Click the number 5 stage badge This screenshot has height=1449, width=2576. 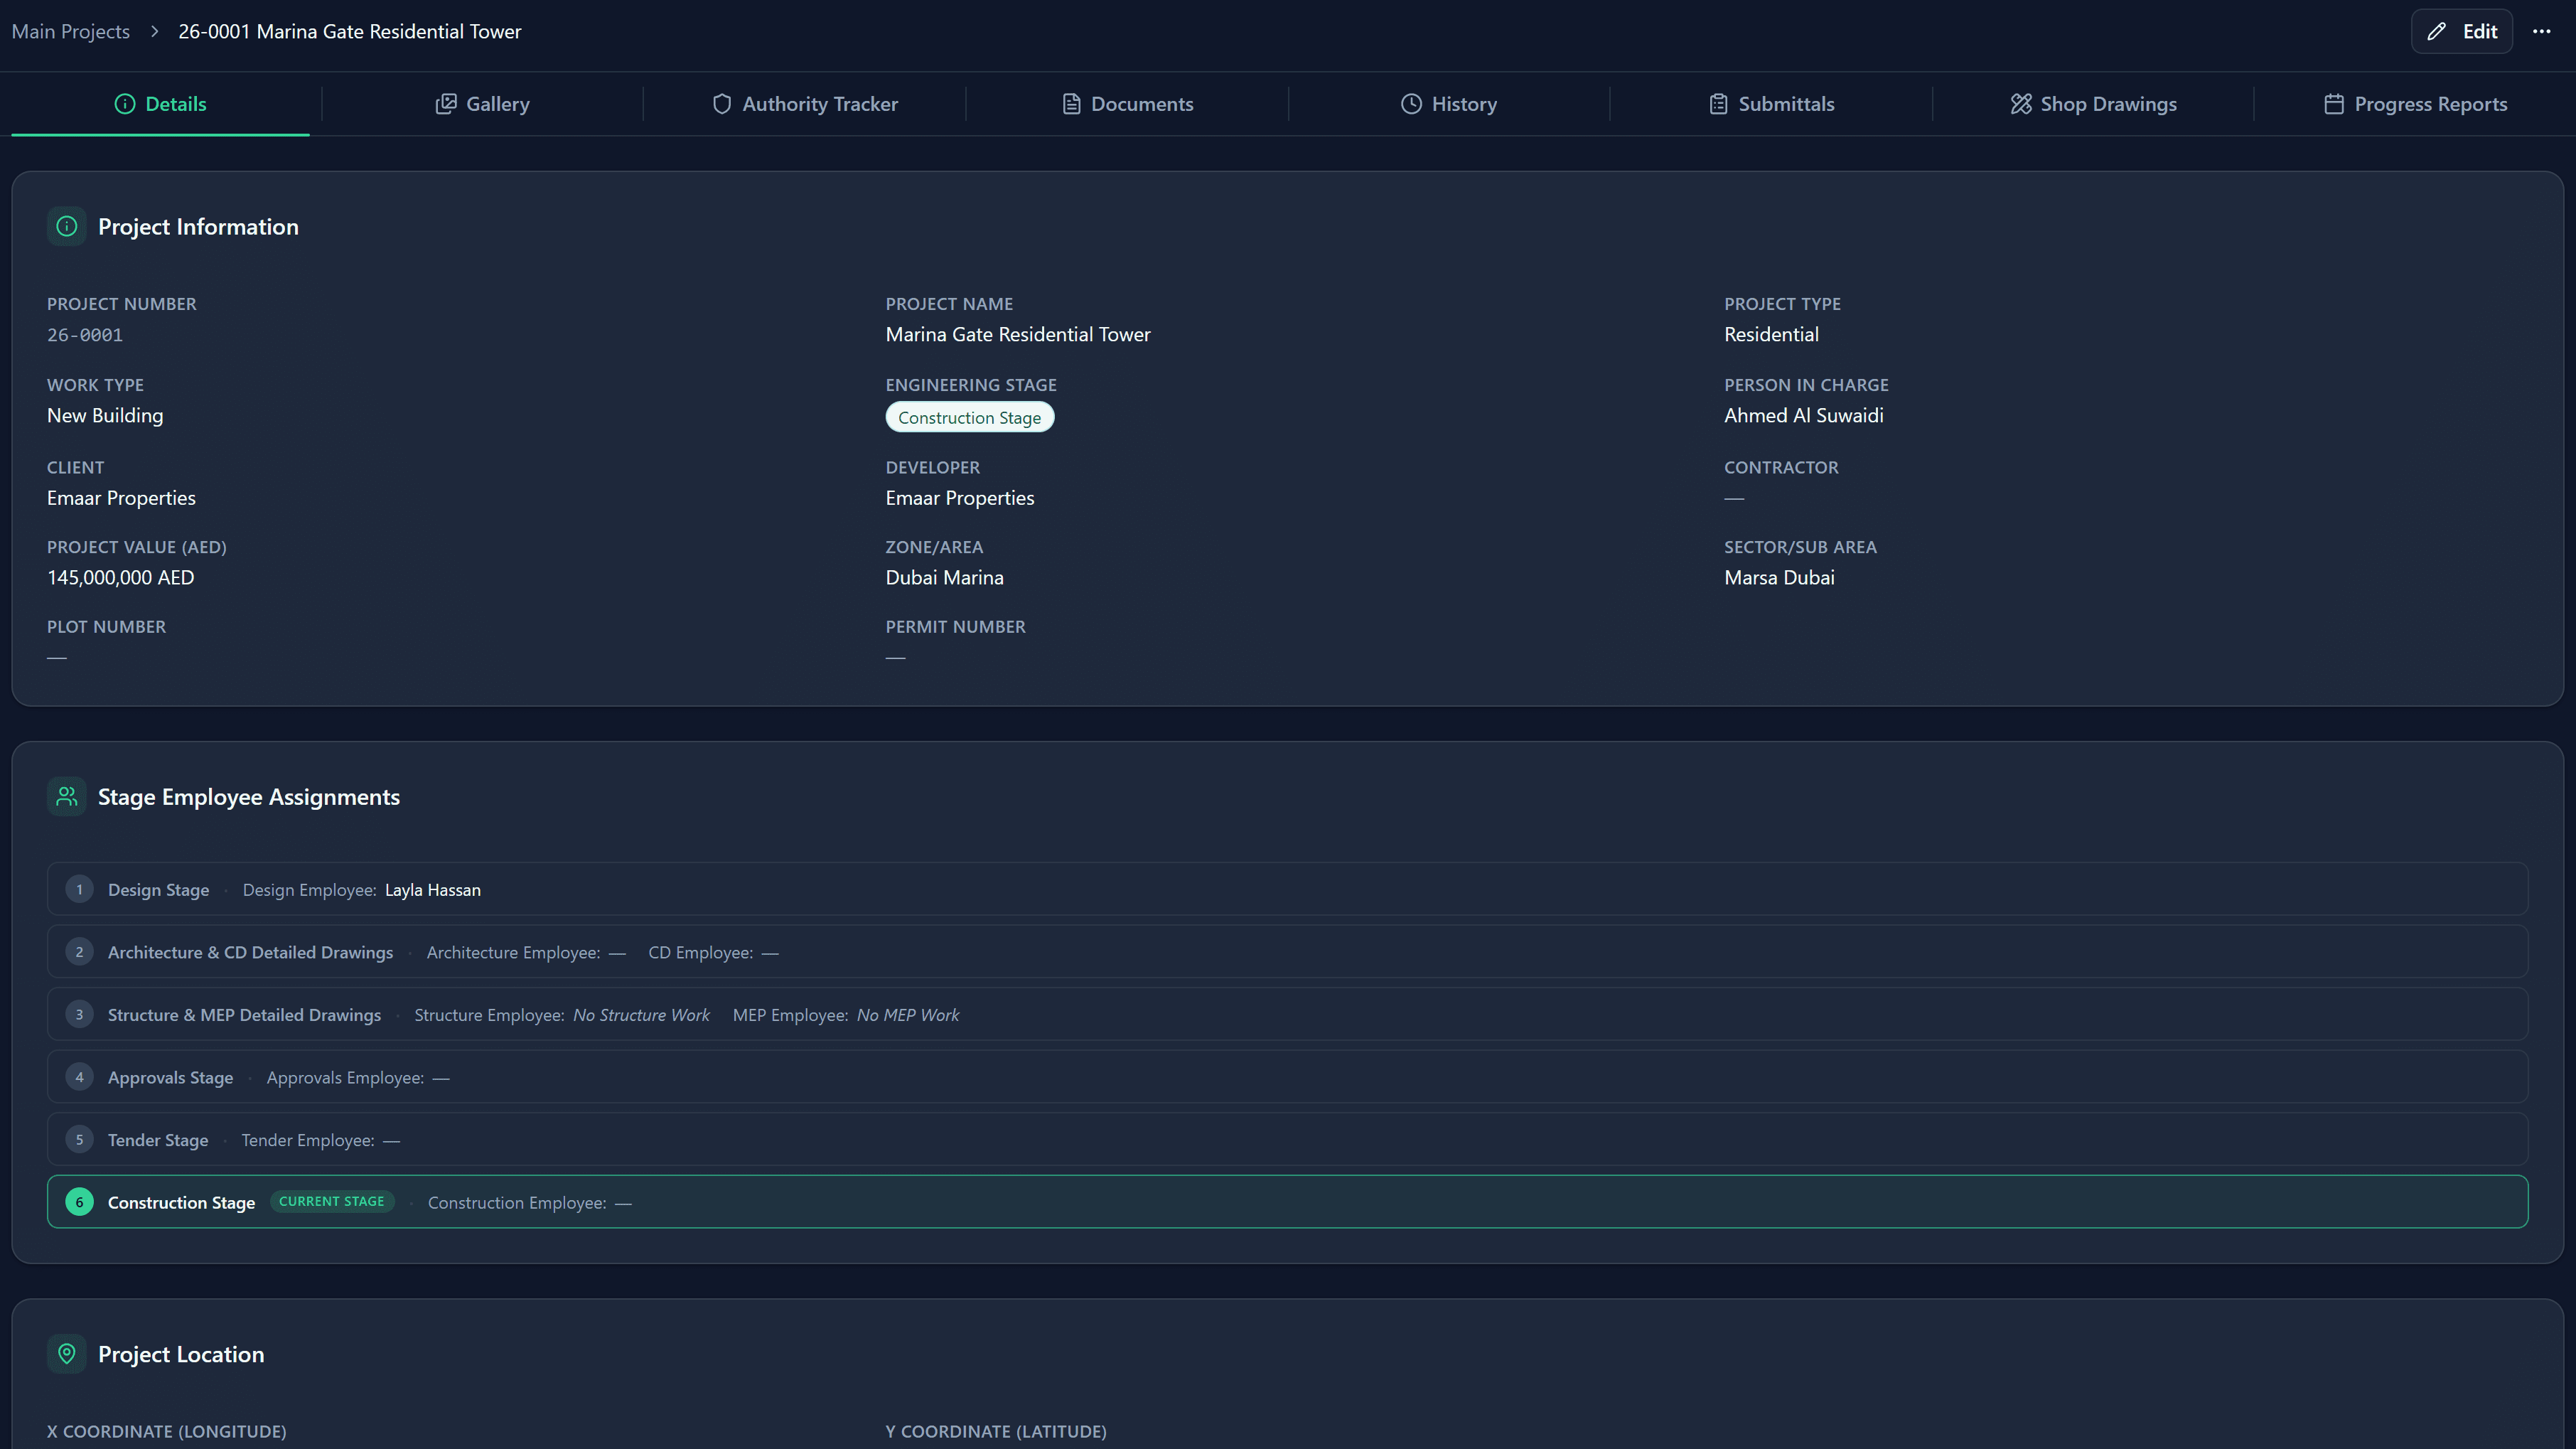pos(80,1140)
